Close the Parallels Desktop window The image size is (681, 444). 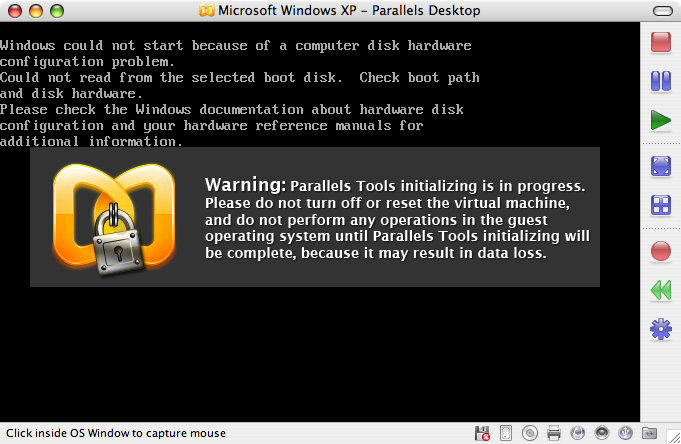pyautogui.click(x=15, y=11)
